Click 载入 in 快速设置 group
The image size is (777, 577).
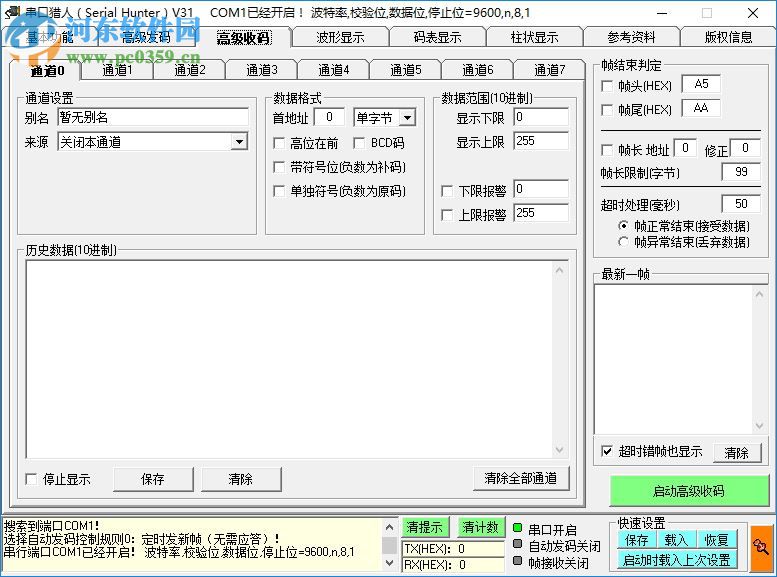tap(676, 540)
